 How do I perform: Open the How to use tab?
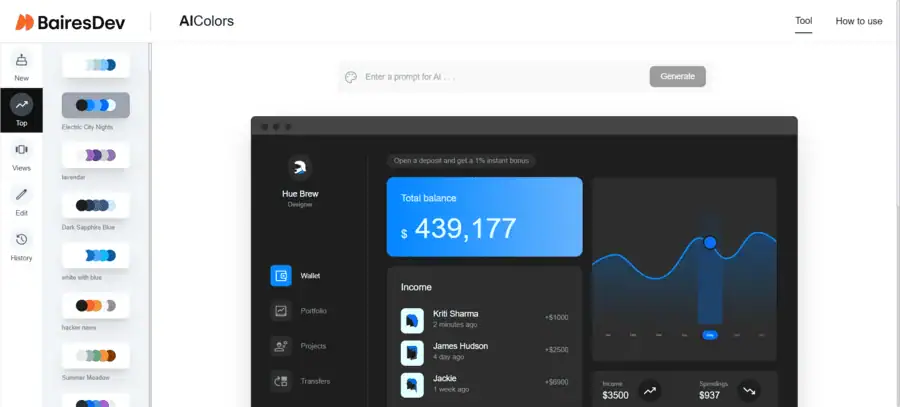click(x=859, y=21)
